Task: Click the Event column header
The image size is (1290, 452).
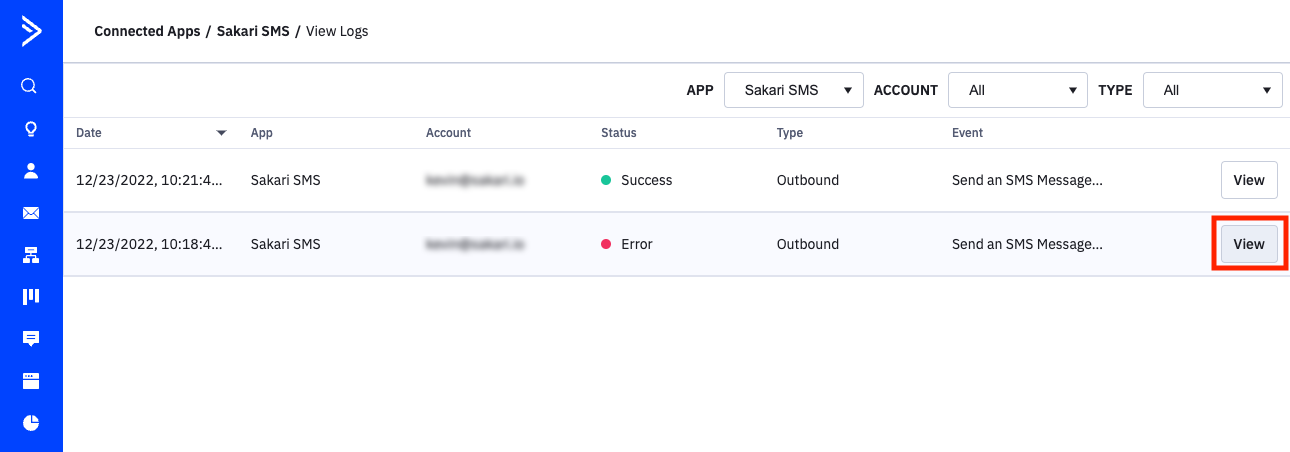Action: click(x=967, y=132)
